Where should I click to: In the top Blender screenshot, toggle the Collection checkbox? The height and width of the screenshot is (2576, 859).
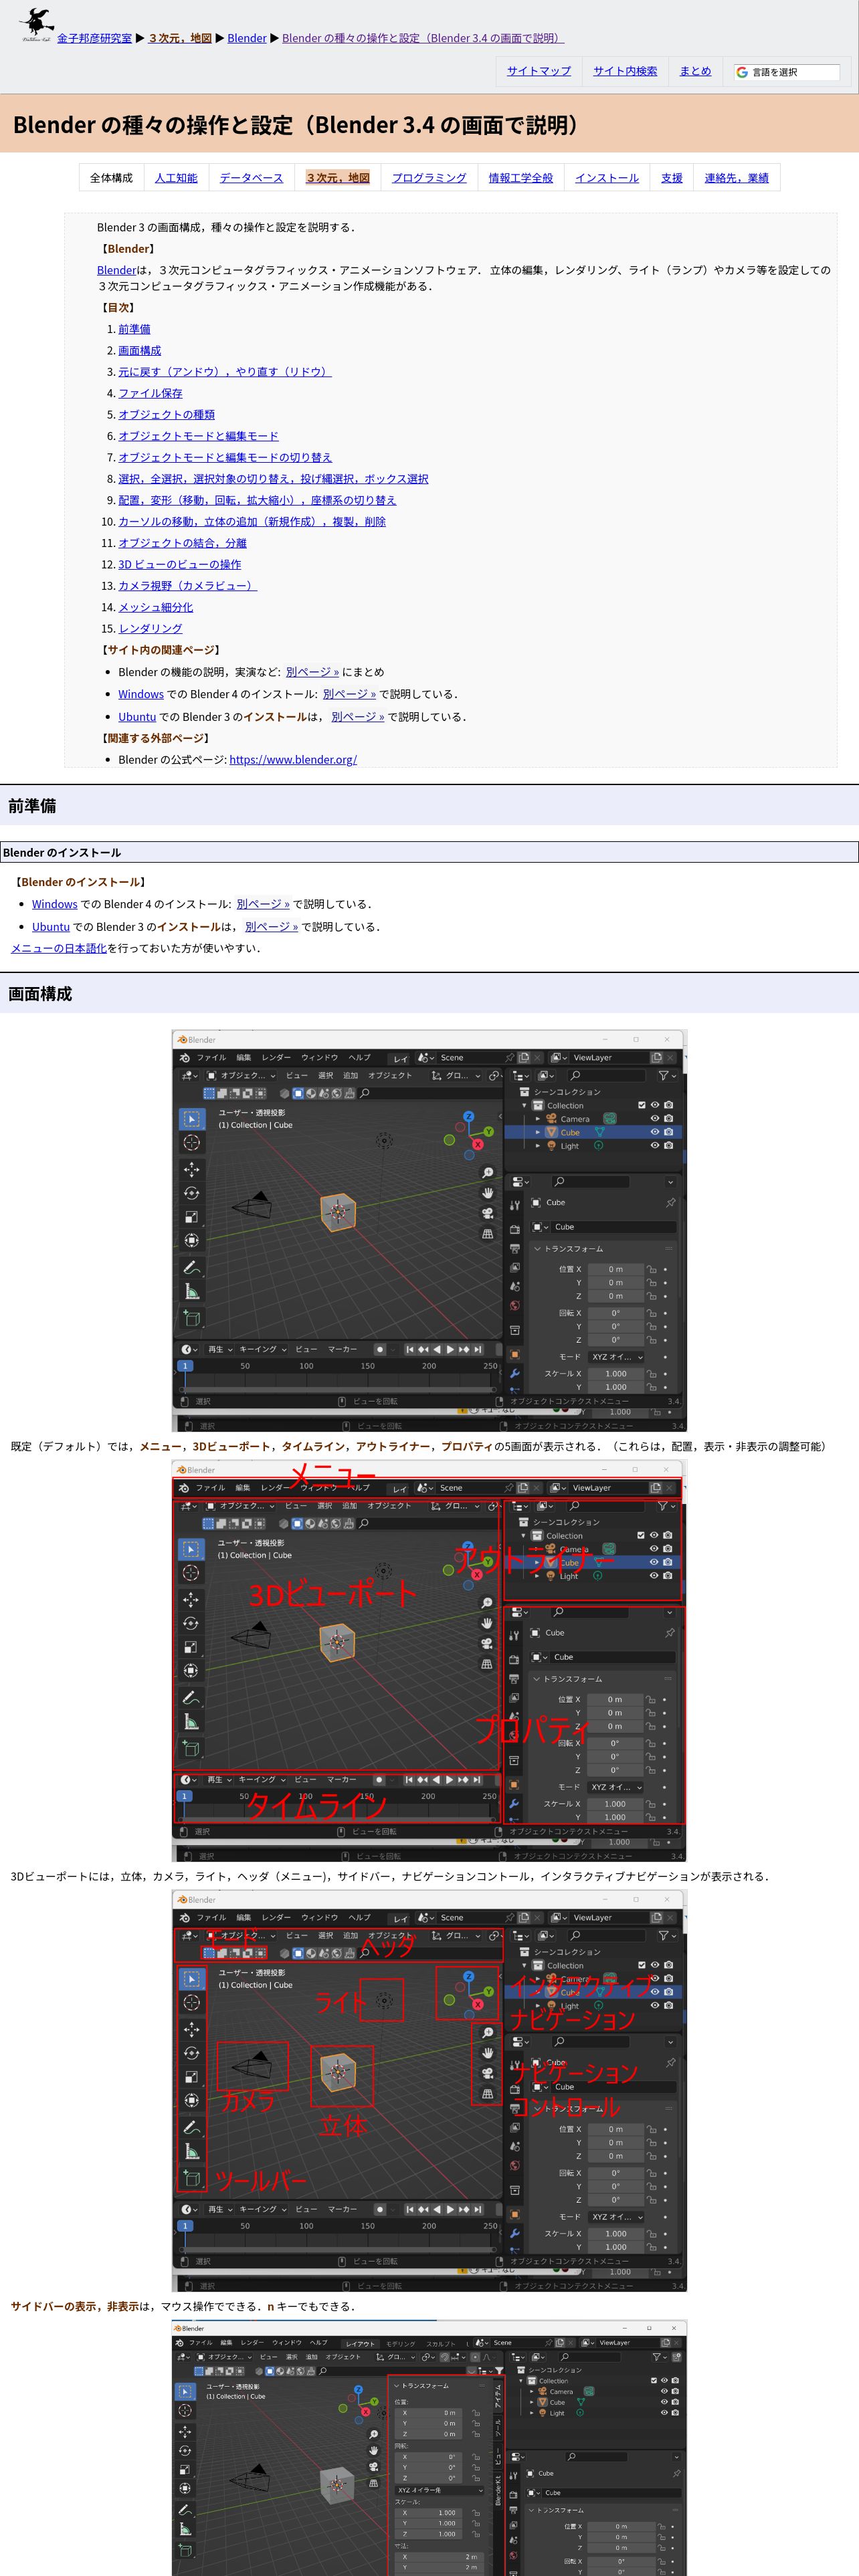tap(642, 1106)
